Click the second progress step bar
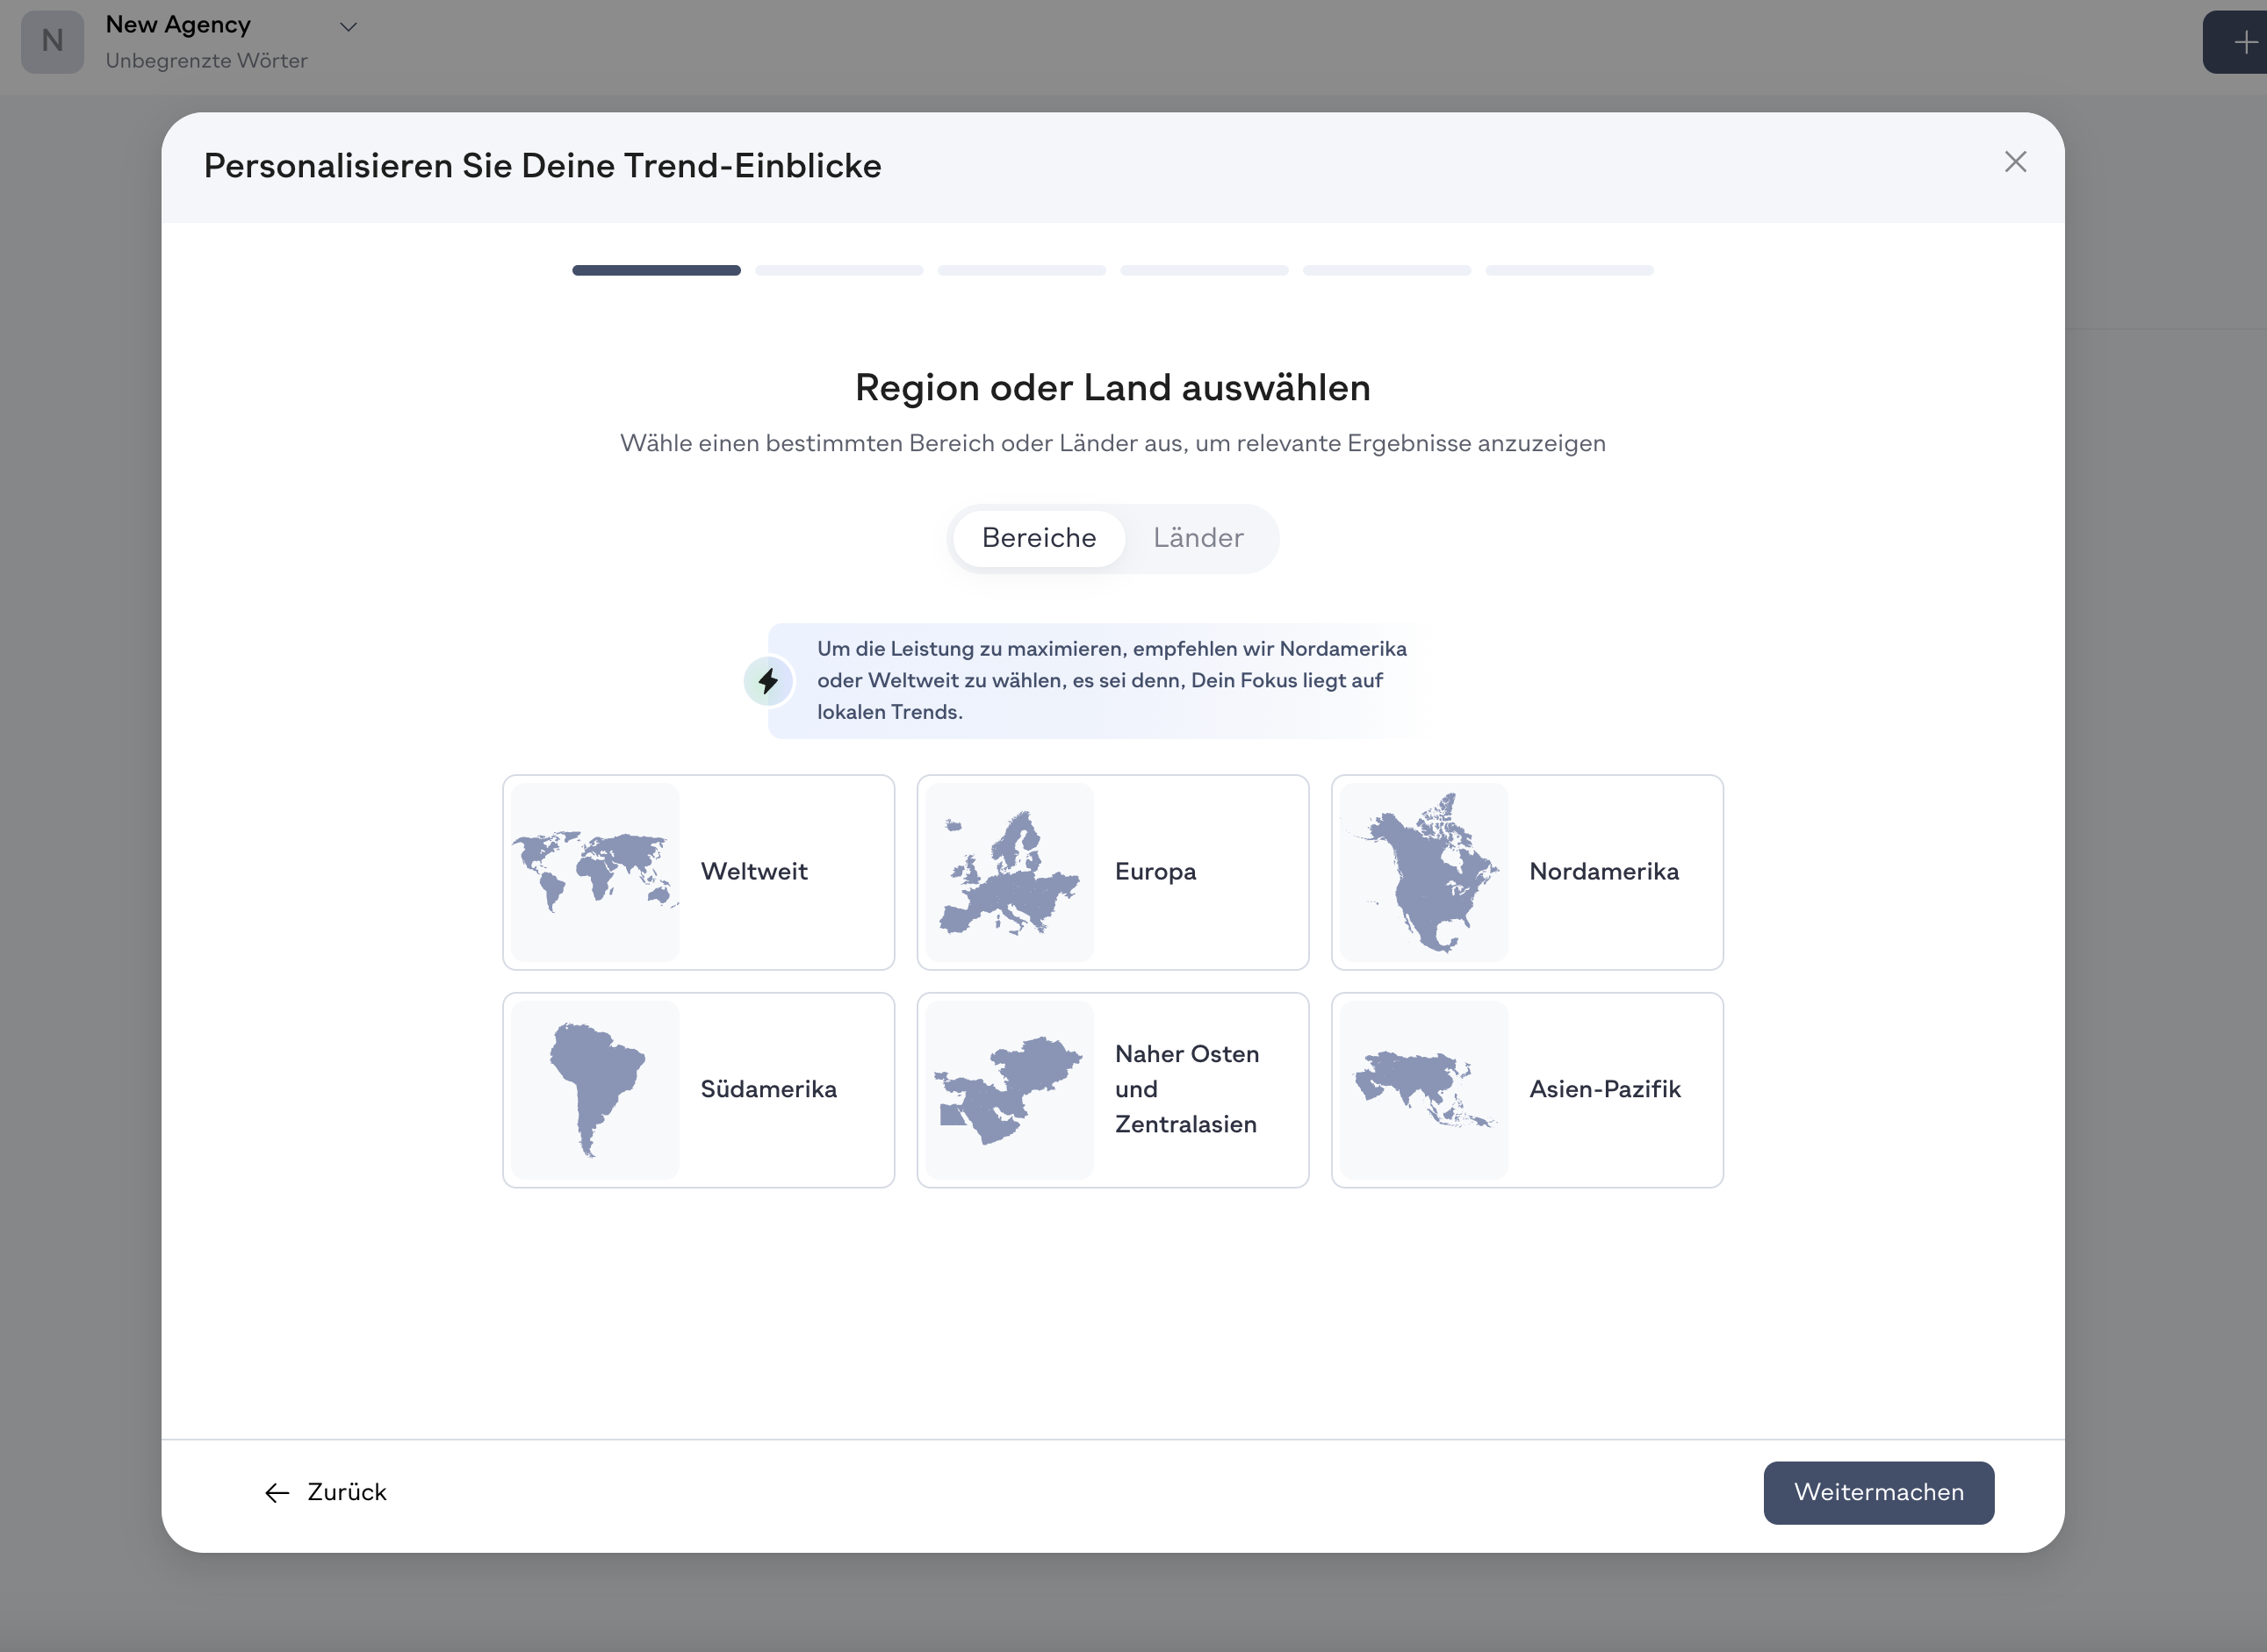 coord(839,270)
